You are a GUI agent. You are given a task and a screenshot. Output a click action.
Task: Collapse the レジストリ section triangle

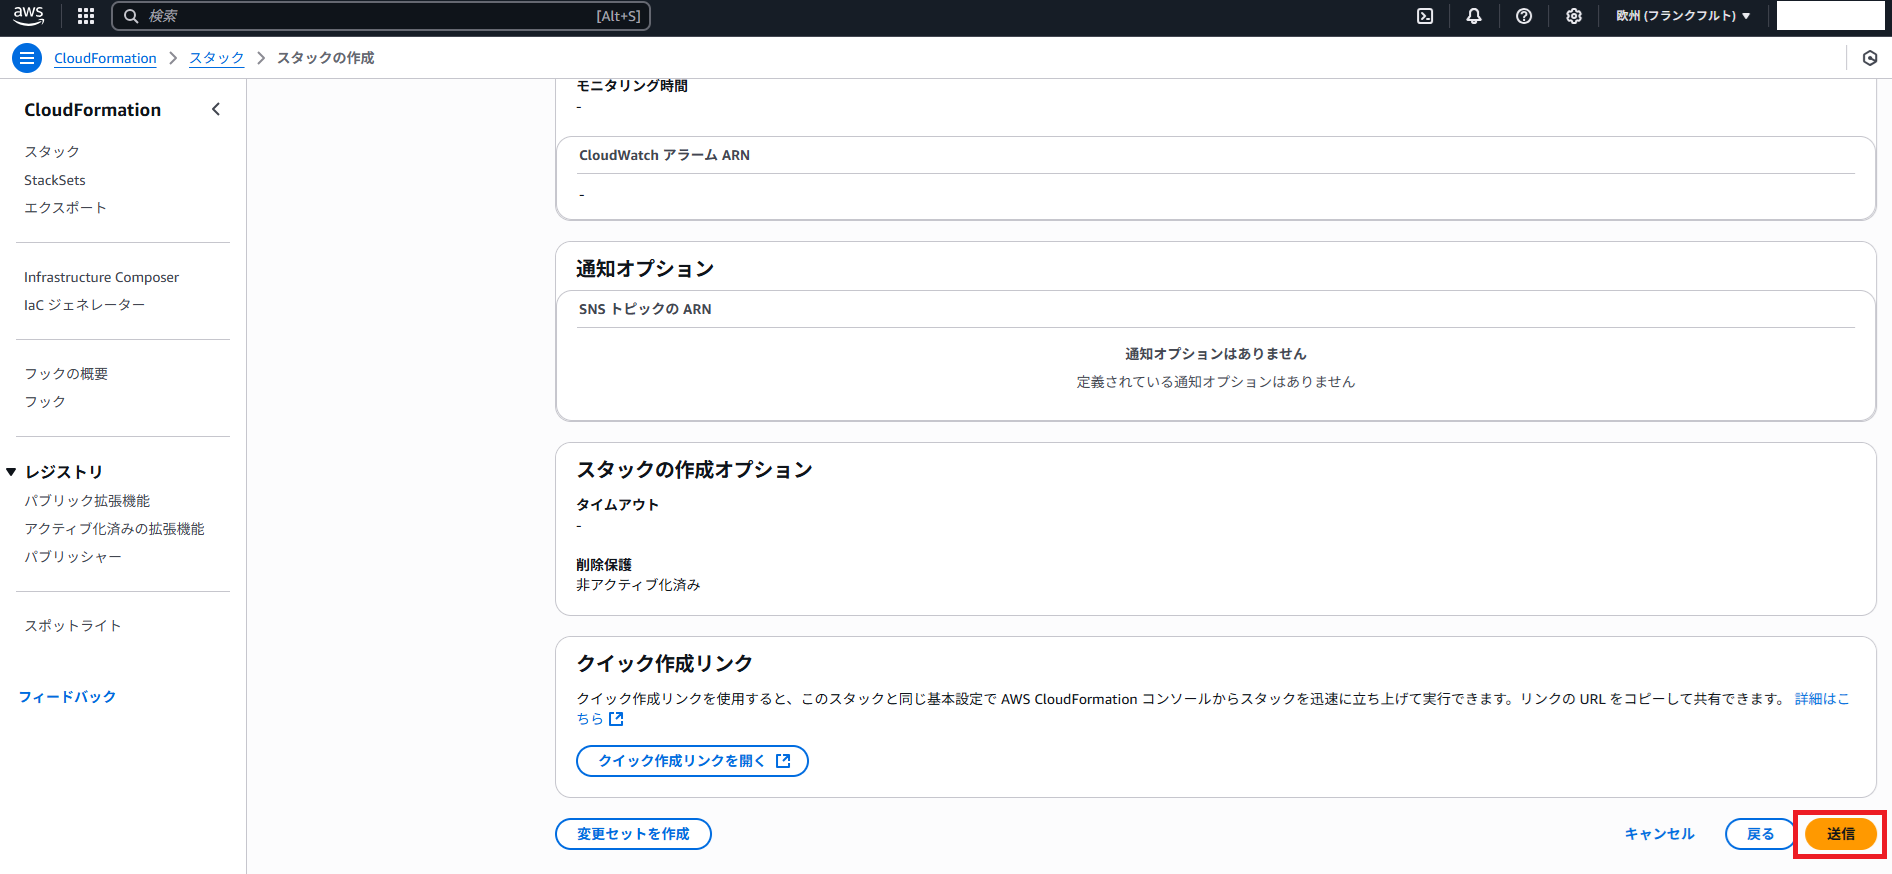click(x=11, y=472)
